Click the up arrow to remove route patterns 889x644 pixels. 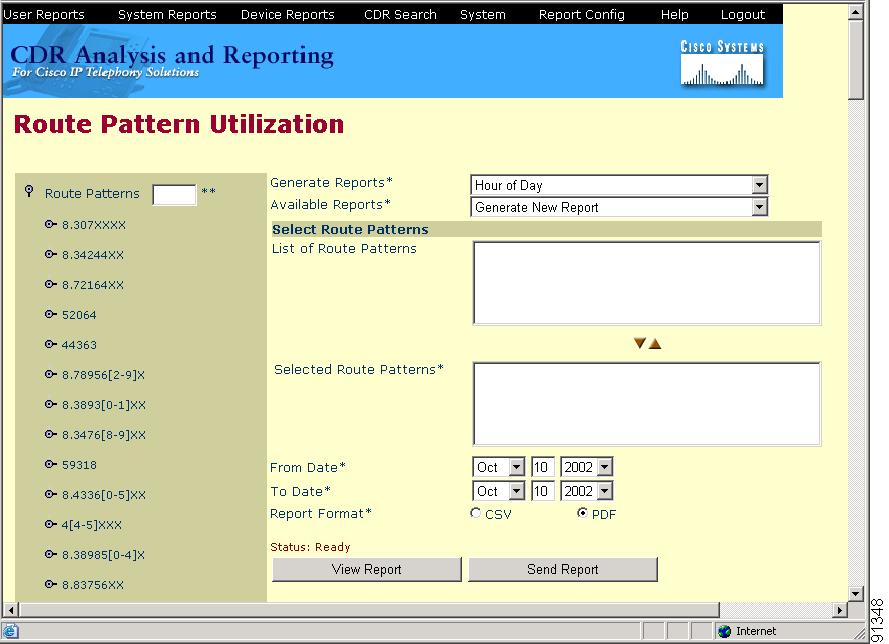[655, 344]
